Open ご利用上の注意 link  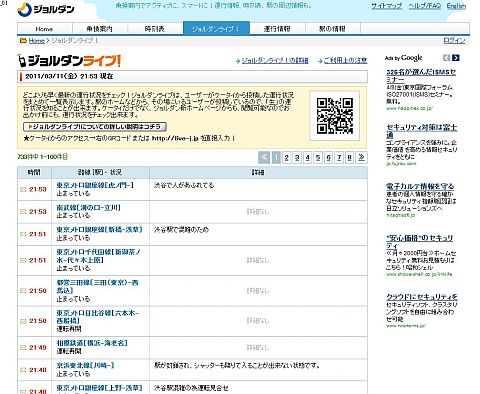pos(345,60)
